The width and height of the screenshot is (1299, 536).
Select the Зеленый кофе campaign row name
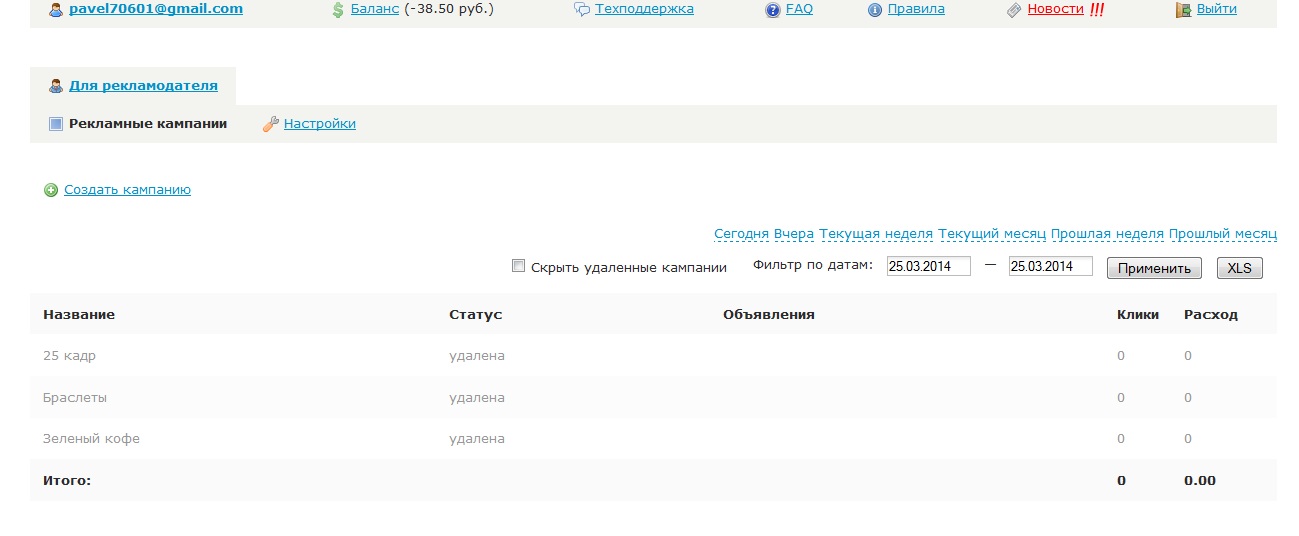pyautogui.click(x=91, y=439)
